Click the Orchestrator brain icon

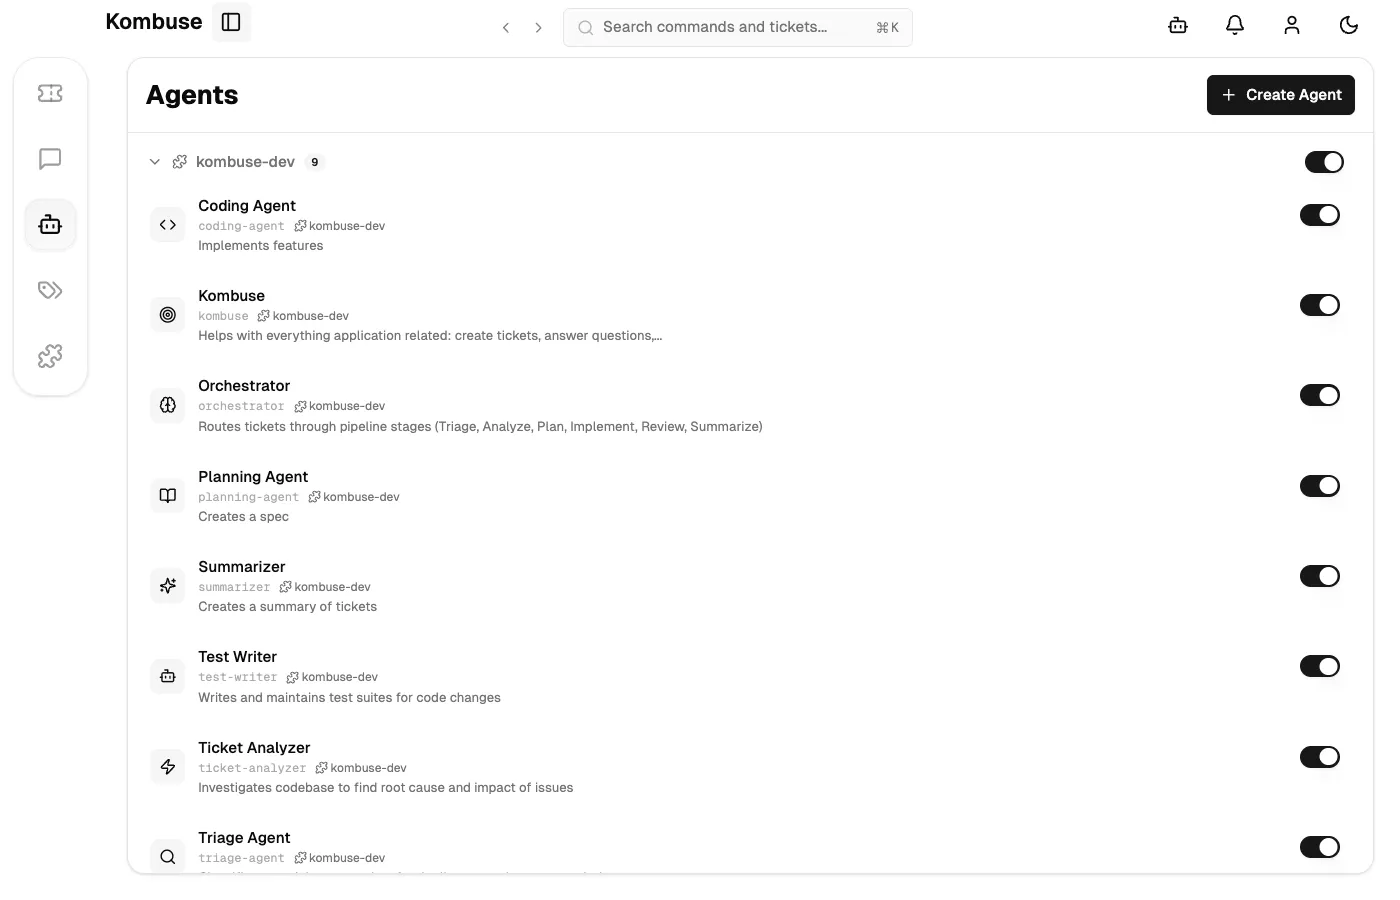click(x=167, y=405)
